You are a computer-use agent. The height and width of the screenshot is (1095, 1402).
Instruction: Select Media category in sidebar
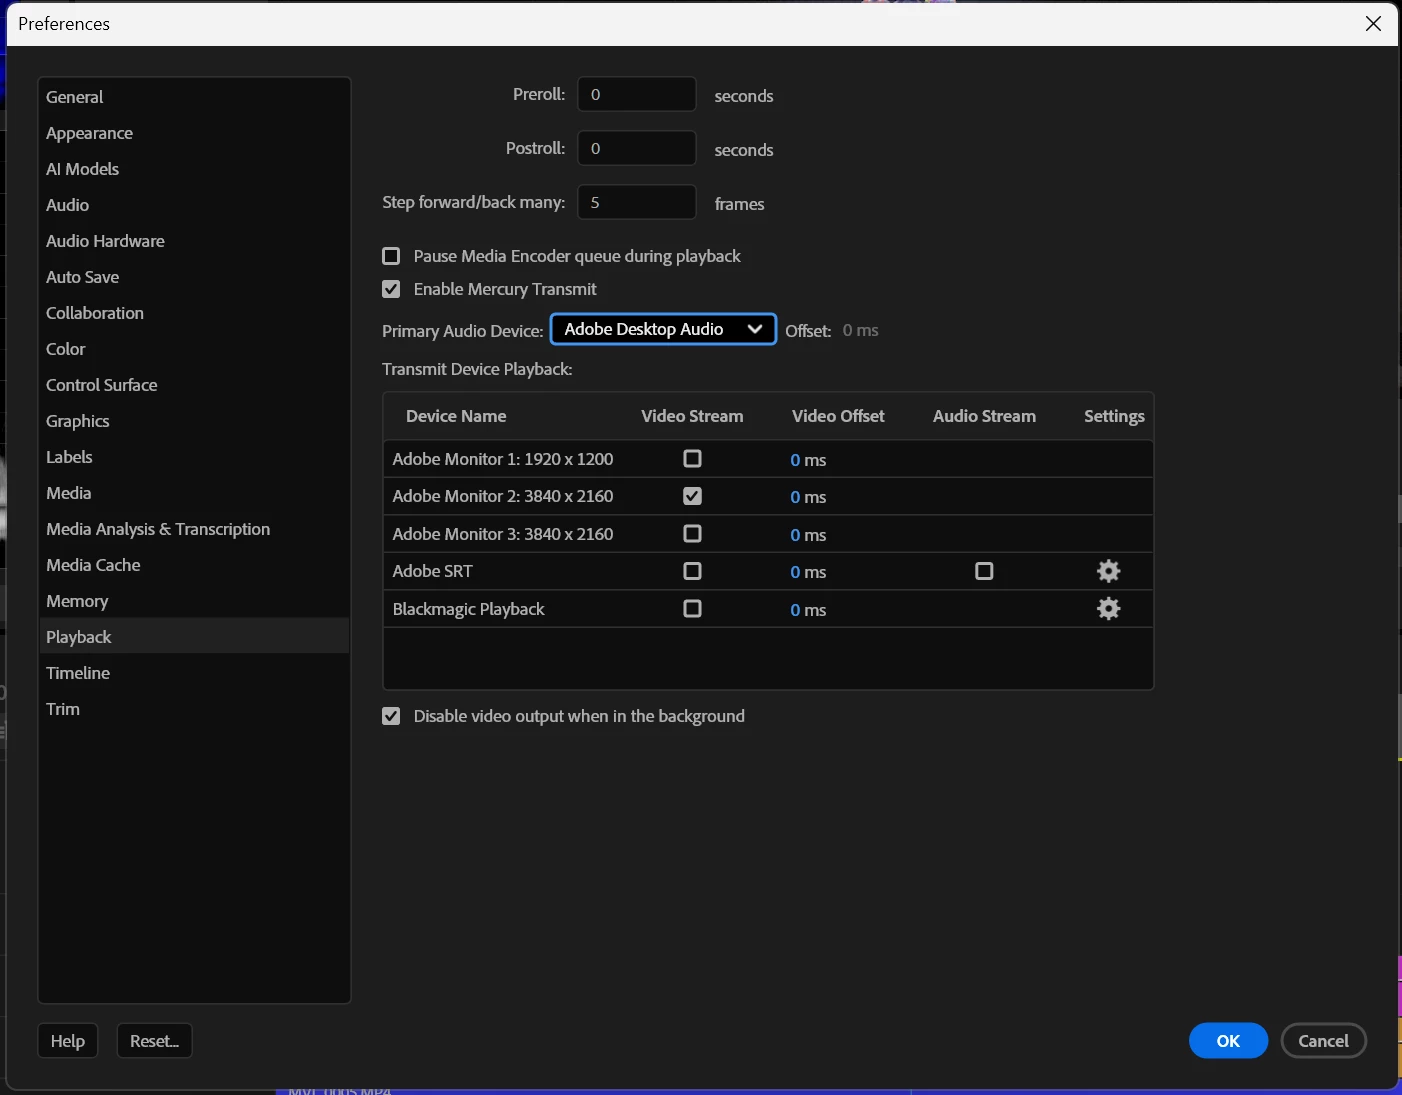194,493
